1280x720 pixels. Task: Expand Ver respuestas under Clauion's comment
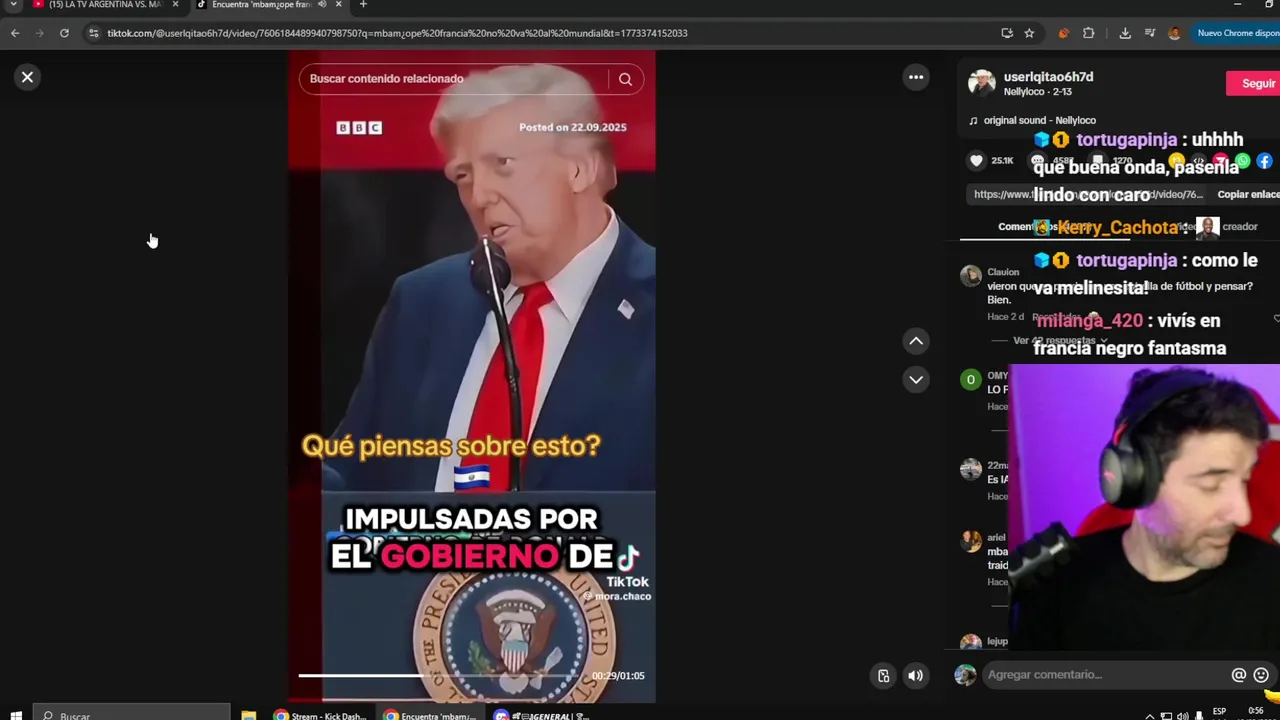tap(1058, 341)
